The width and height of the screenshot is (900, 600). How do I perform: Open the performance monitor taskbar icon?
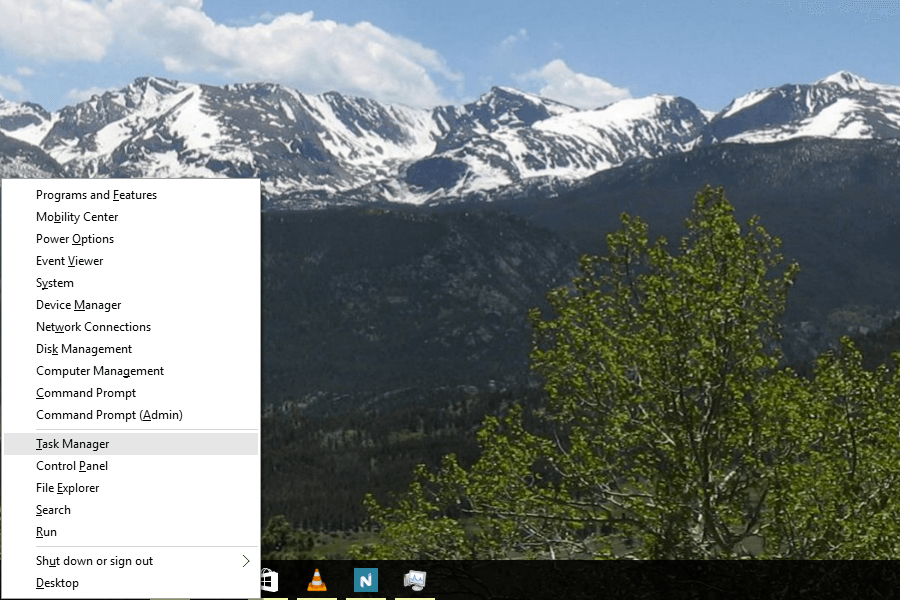pos(414,580)
